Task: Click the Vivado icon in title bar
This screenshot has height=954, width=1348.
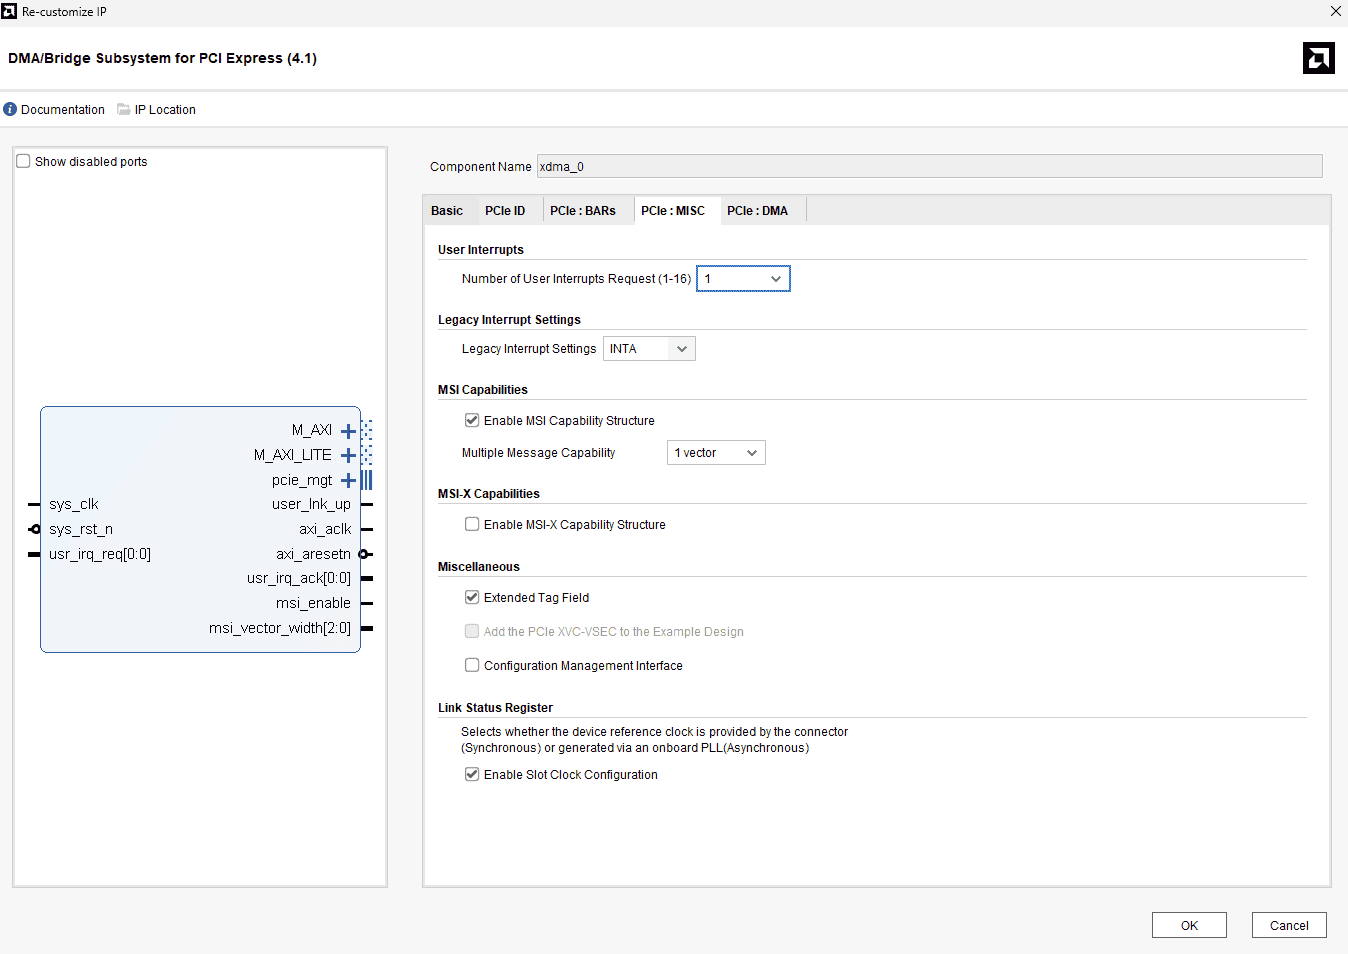Action: coord(10,12)
